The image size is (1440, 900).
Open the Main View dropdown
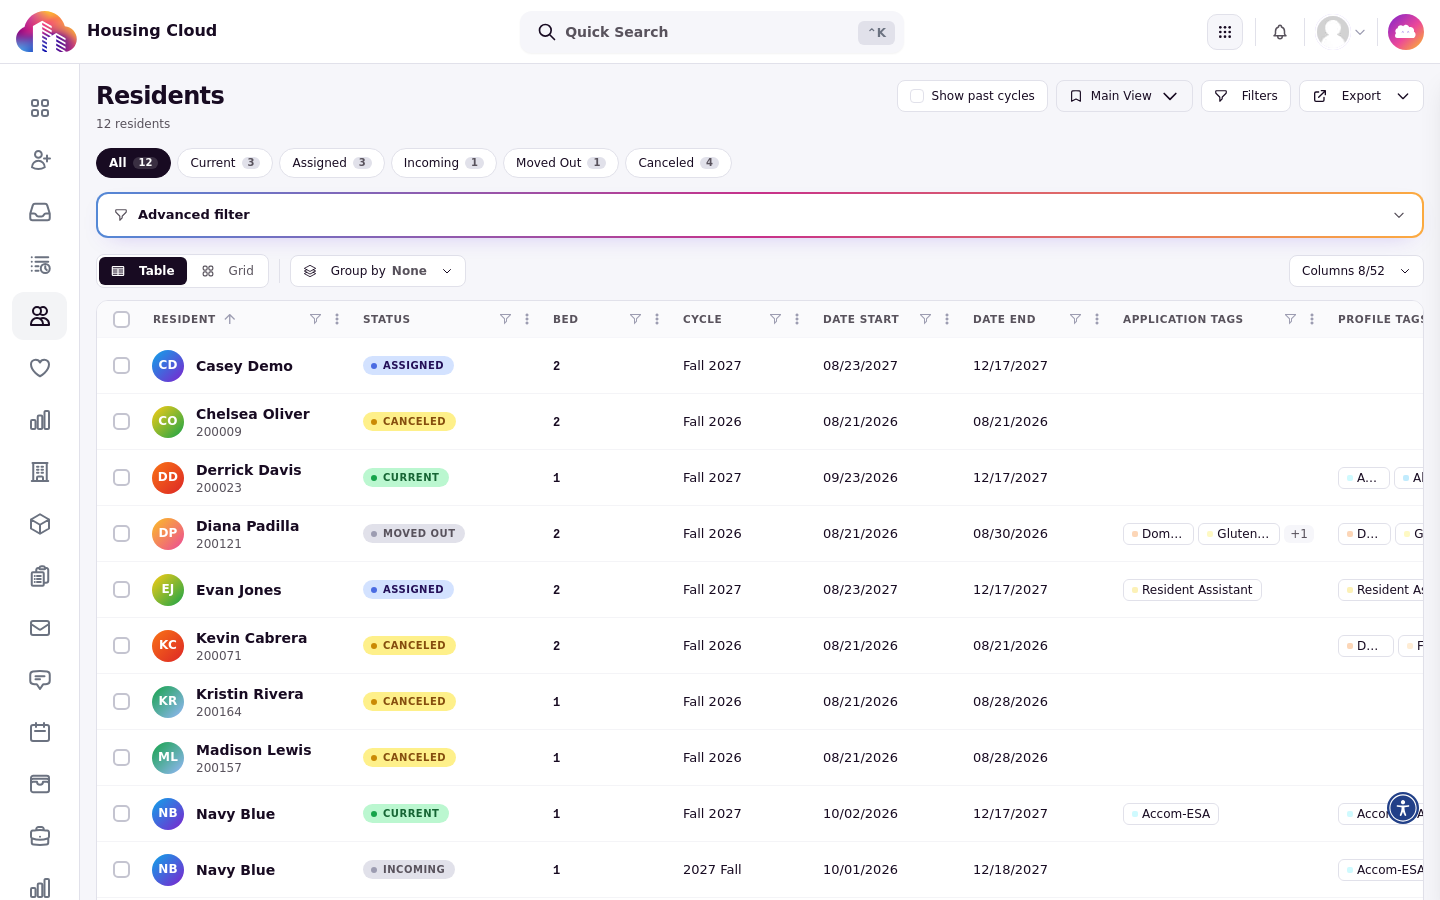tap(1124, 96)
